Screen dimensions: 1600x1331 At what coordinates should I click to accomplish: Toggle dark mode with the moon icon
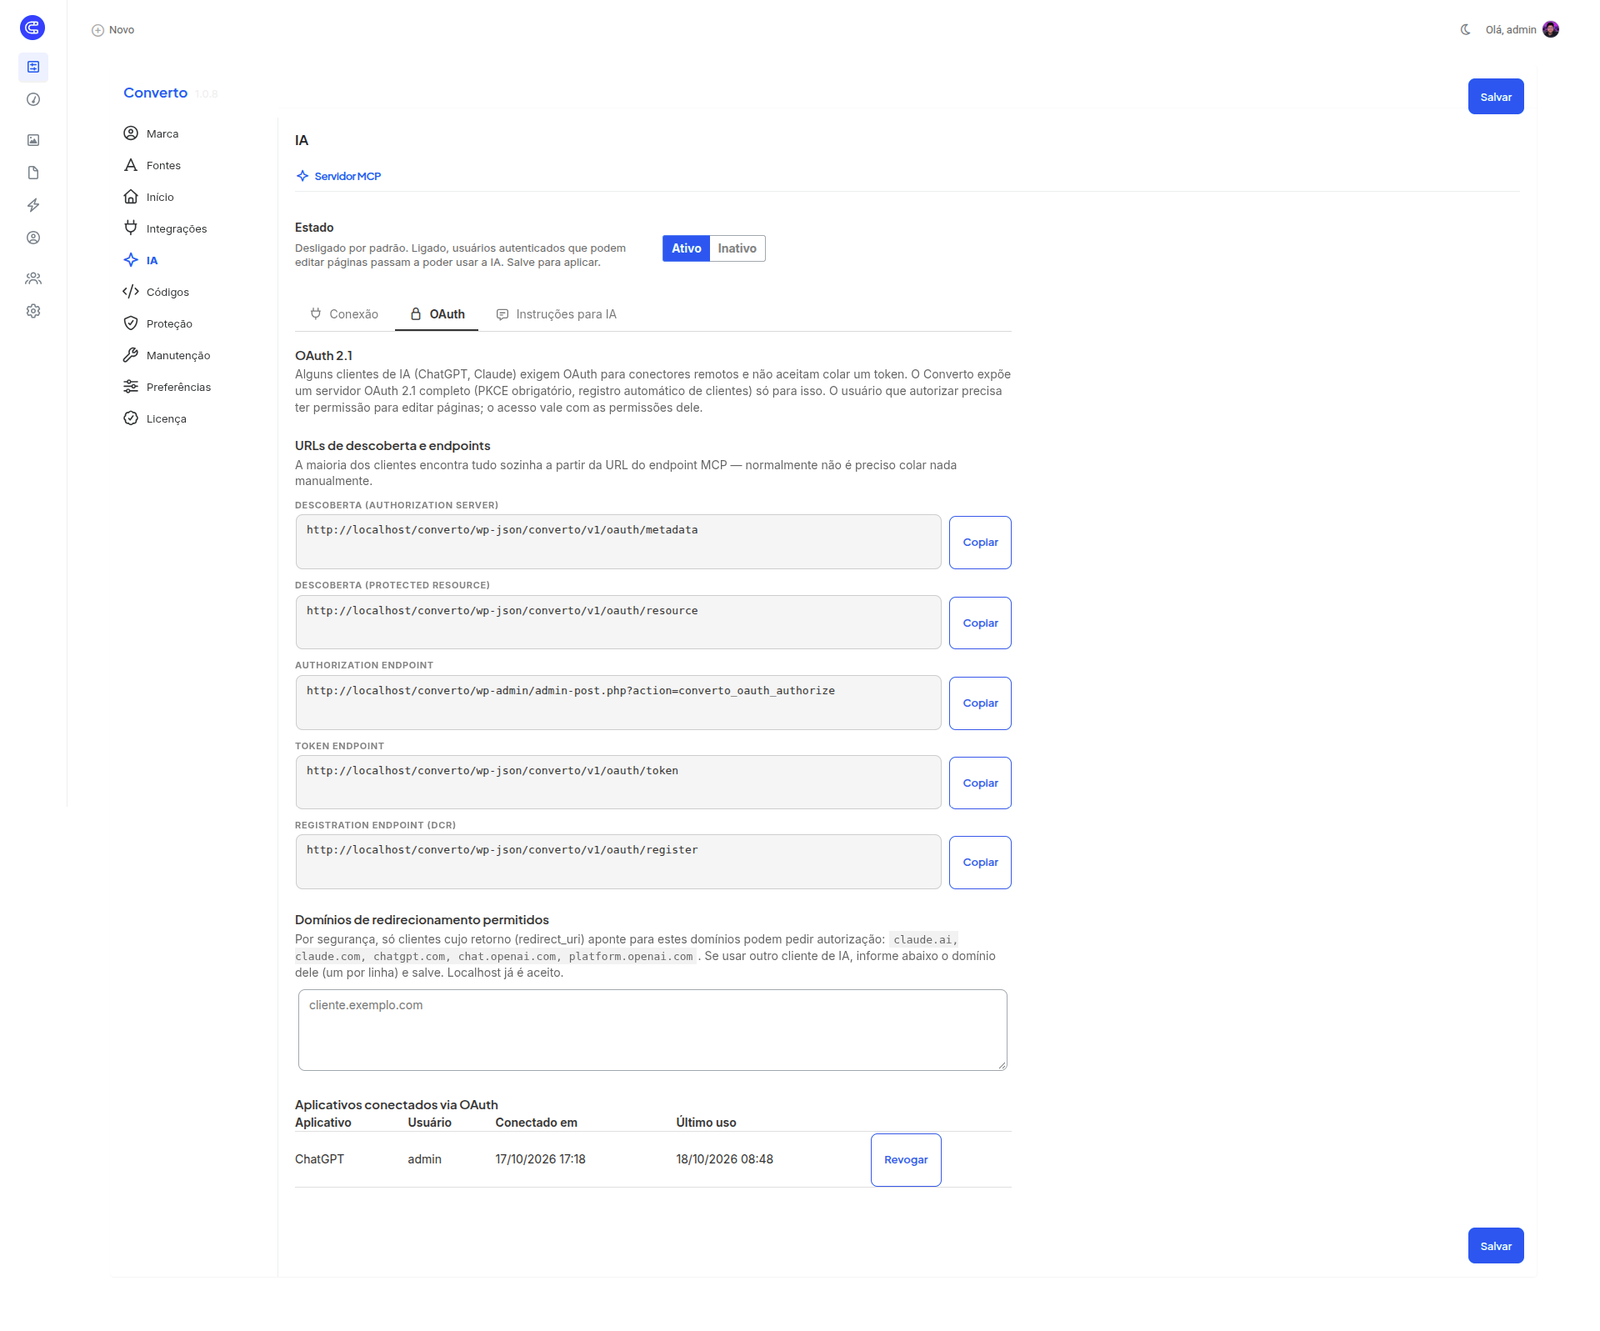point(1465,30)
